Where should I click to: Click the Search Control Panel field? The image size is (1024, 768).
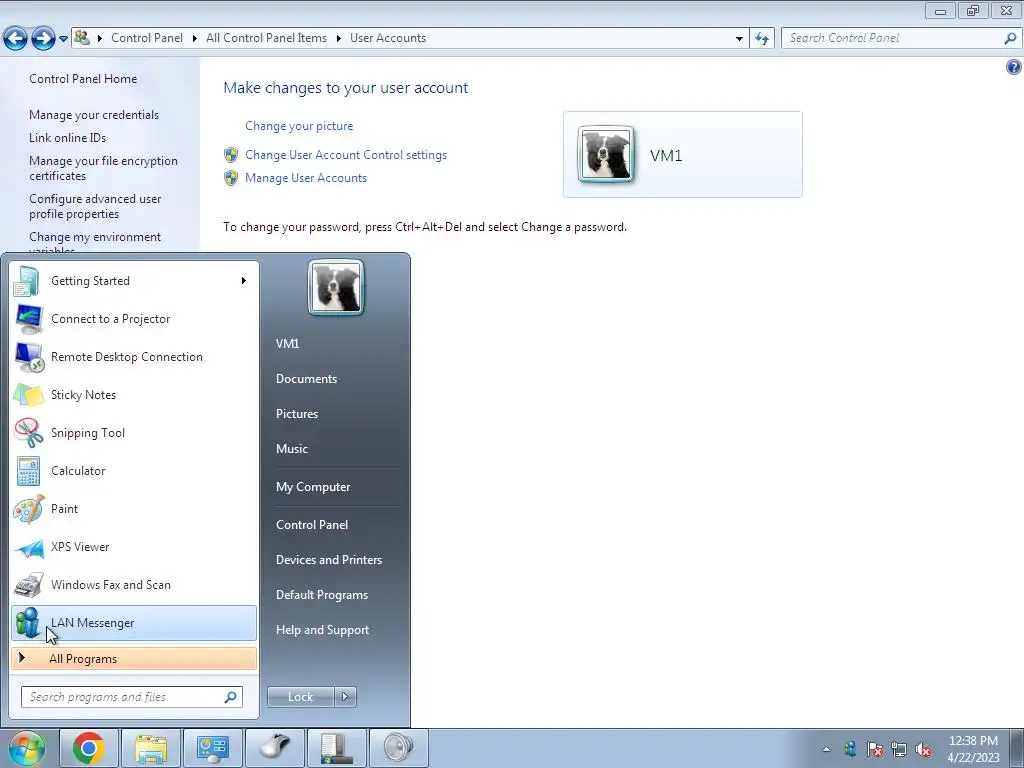point(901,39)
